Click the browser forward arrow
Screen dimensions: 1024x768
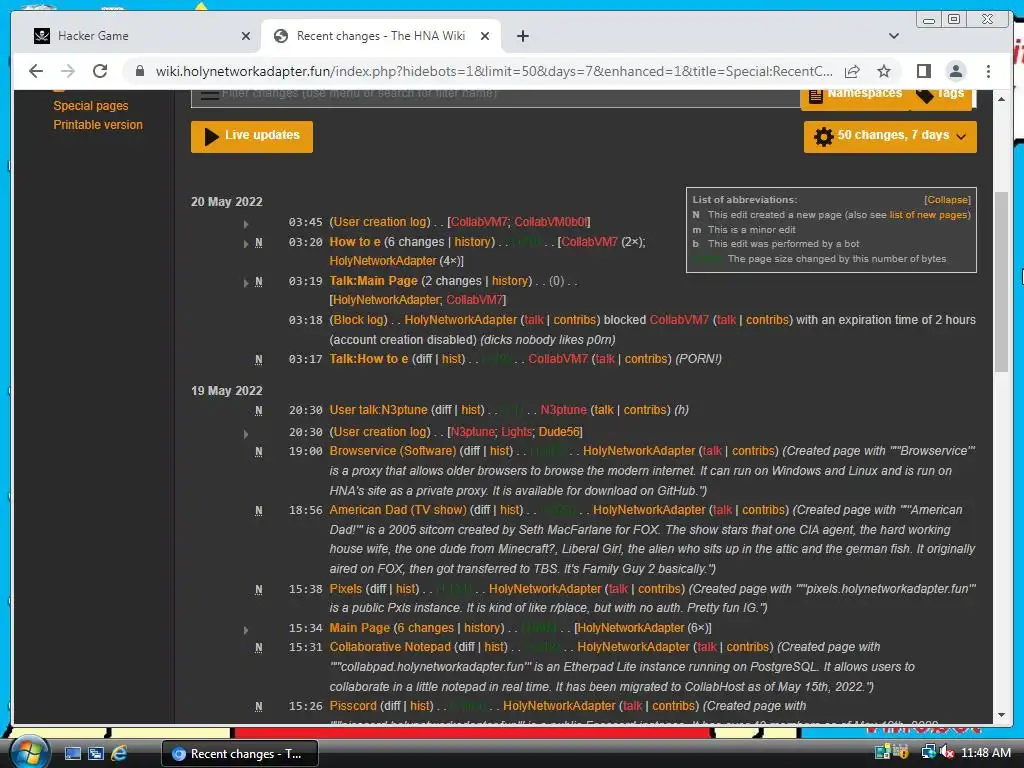pyautogui.click(x=68, y=71)
